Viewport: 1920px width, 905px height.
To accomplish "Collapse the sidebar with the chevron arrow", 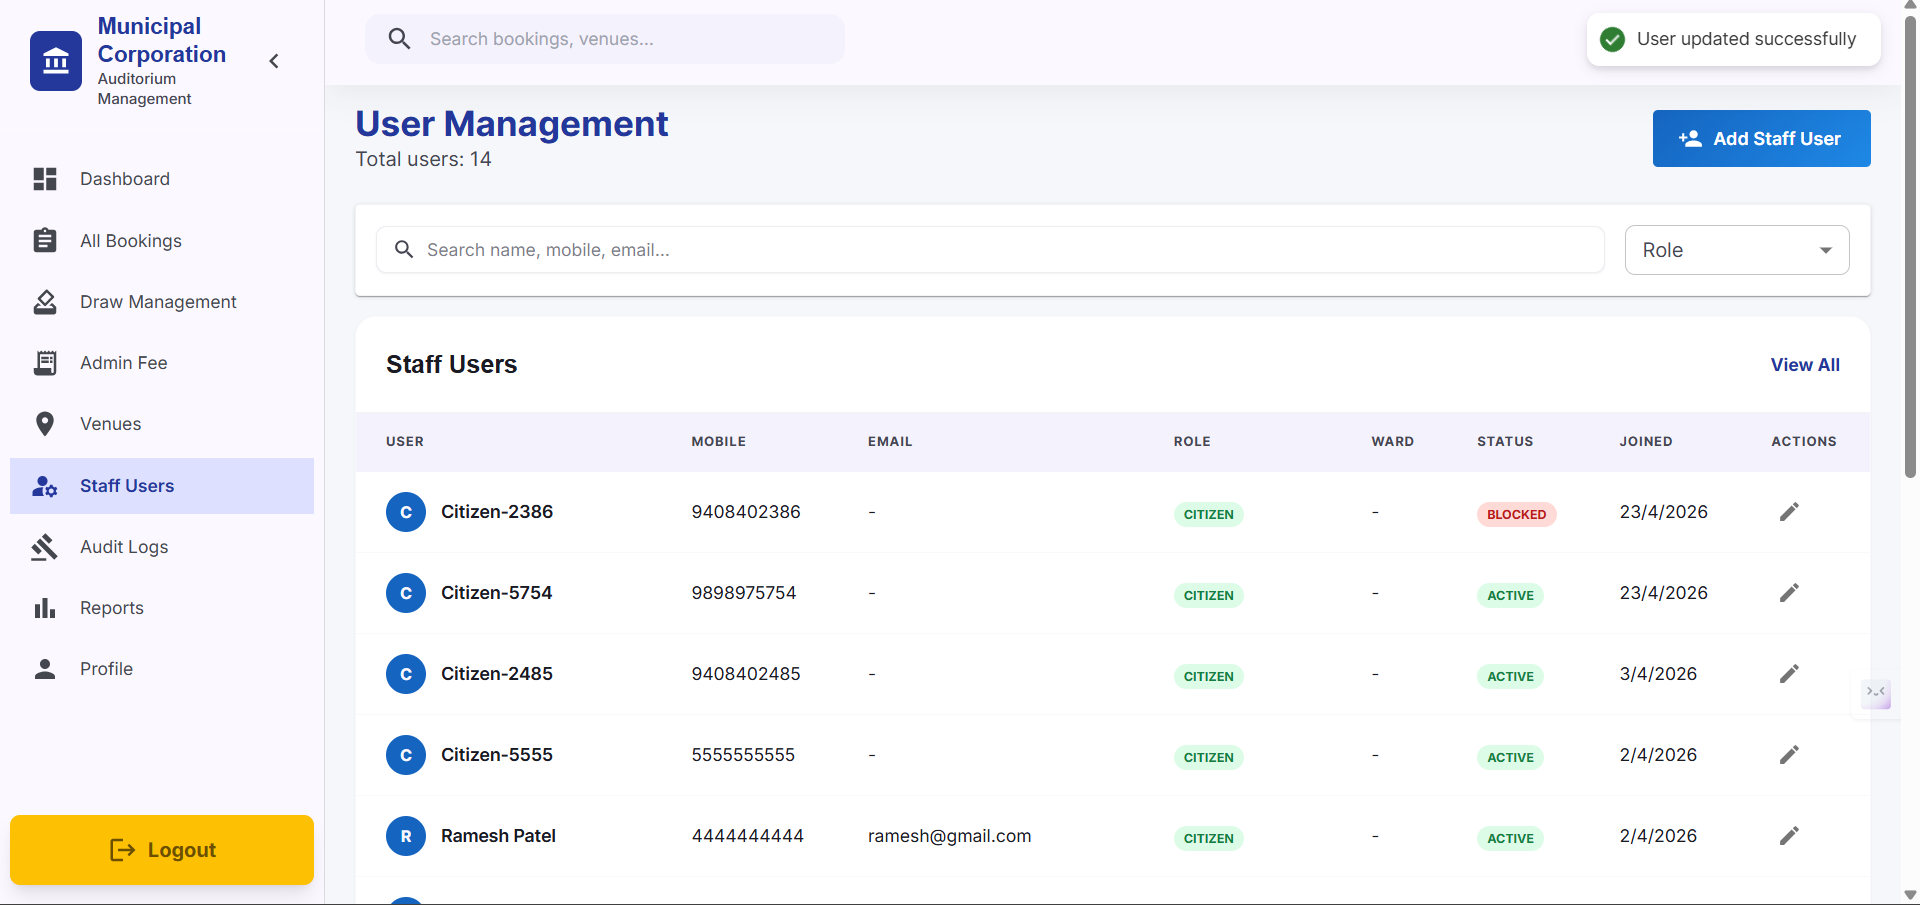I will [x=274, y=61].
